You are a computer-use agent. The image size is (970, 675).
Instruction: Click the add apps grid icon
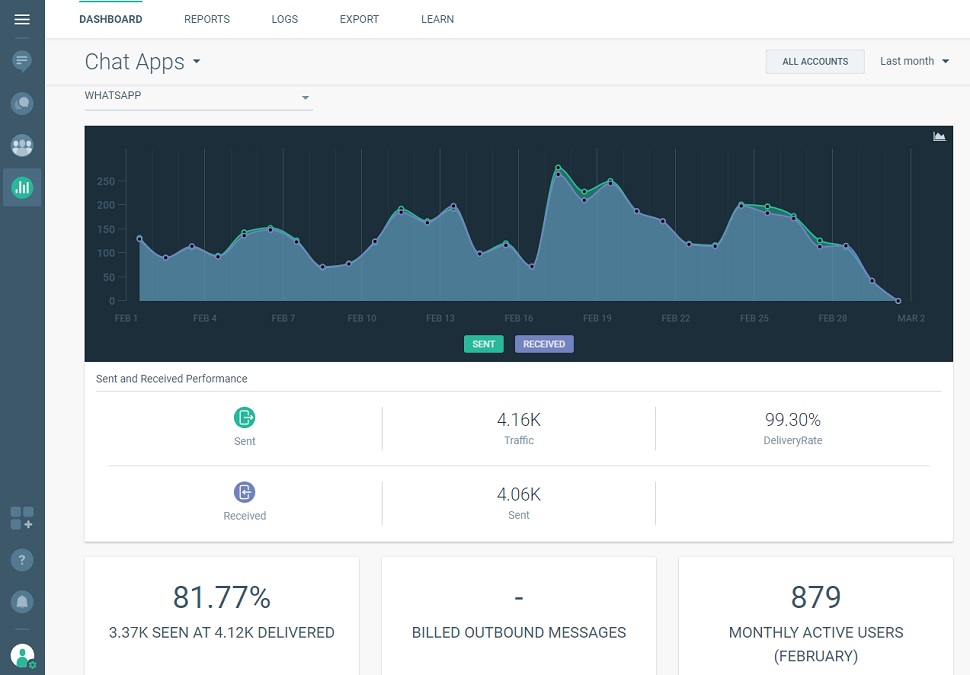click(22, 518)
